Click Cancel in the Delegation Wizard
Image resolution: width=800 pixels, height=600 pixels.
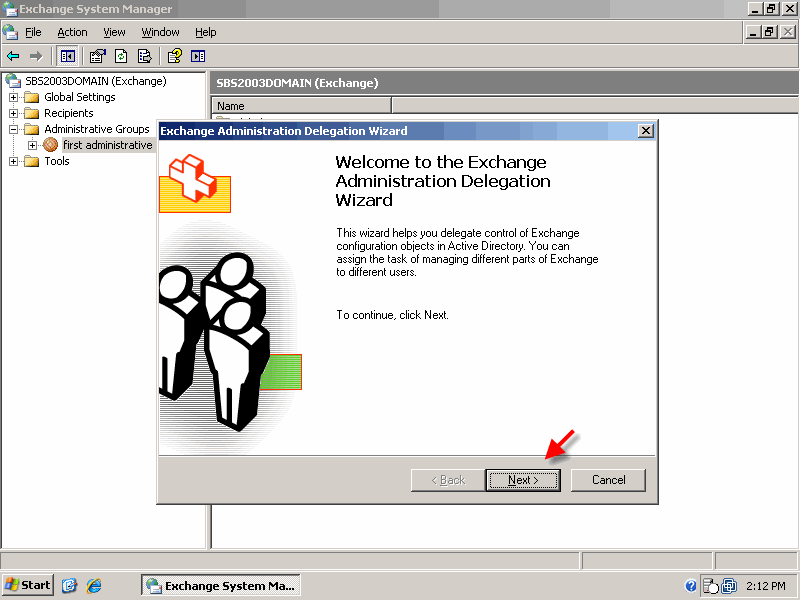(x=608, y=480)
